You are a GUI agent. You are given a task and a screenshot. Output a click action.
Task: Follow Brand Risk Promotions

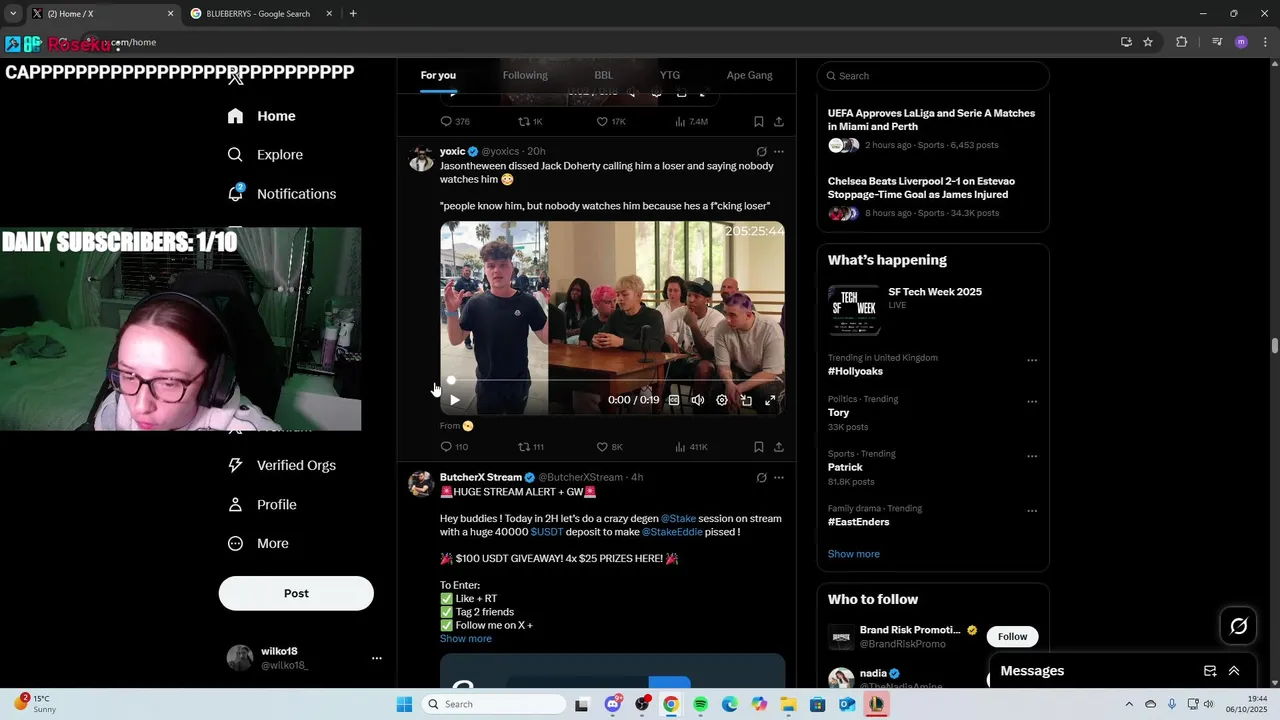[1012, 637]
